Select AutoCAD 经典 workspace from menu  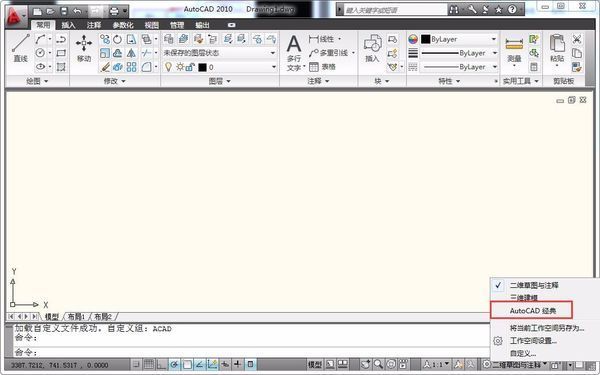click(x=532, y=310)
